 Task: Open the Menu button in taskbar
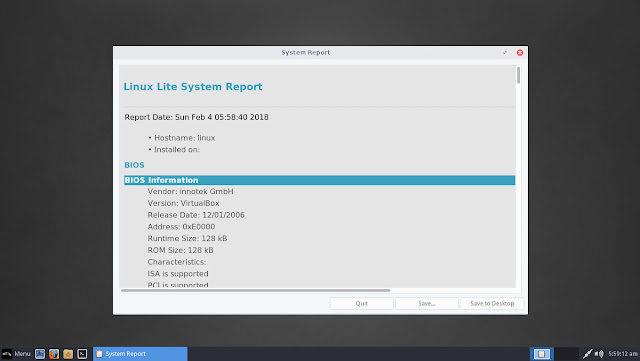tap(16, 354)
